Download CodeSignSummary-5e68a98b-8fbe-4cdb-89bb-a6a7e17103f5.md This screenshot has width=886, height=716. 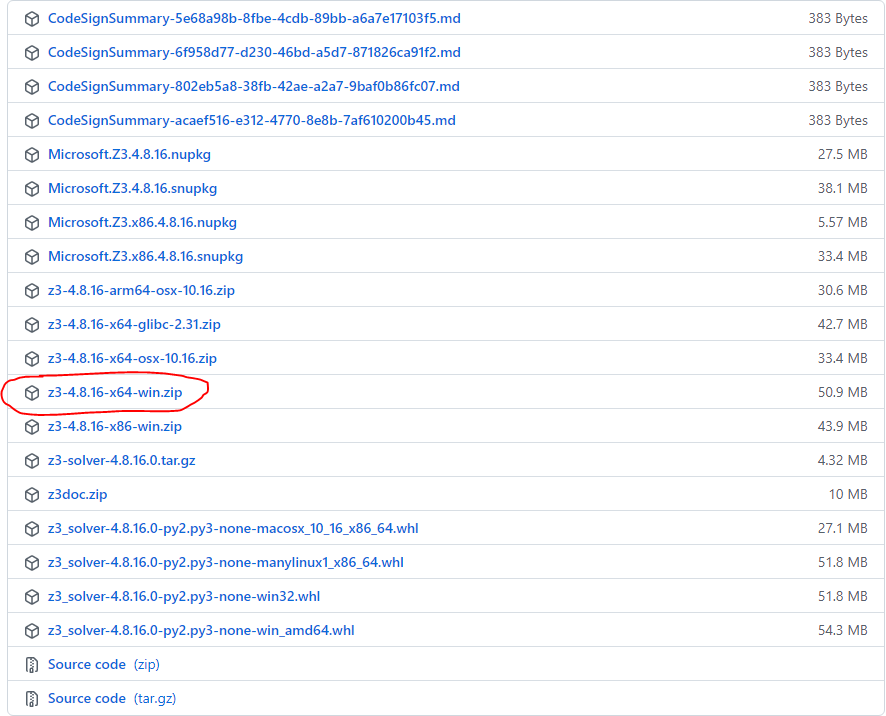pos(254,18)
